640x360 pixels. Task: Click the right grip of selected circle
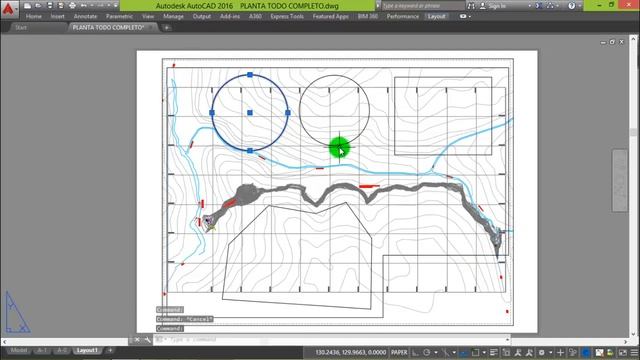288,113
